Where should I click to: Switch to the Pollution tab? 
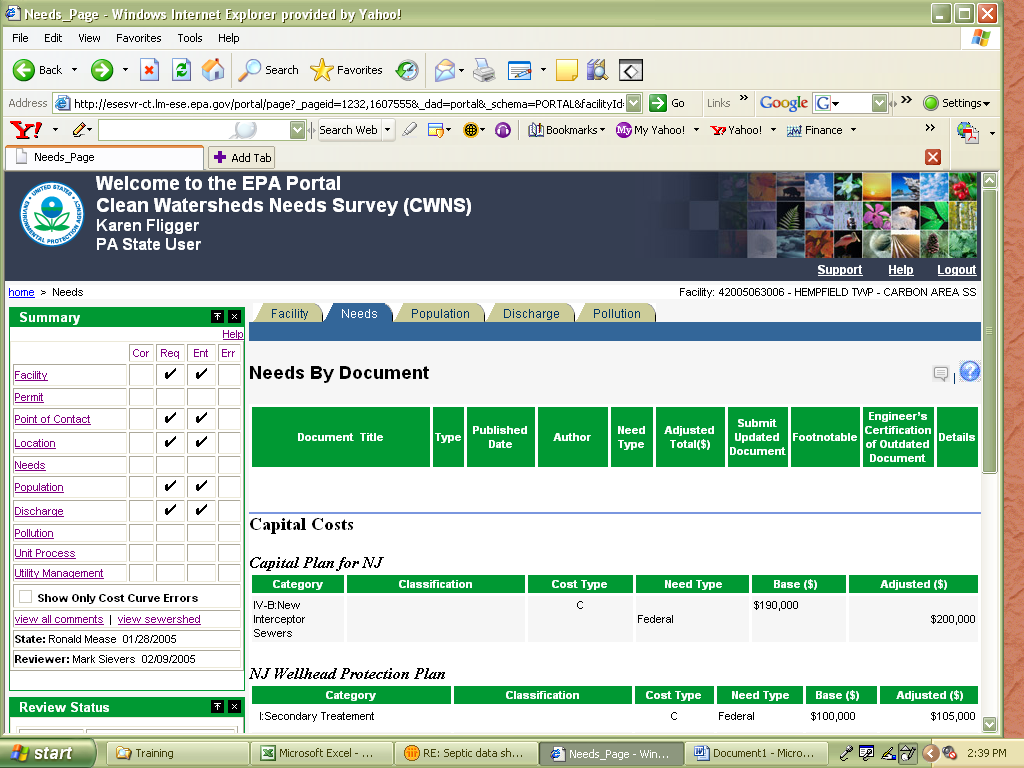(x=616, y=313)
